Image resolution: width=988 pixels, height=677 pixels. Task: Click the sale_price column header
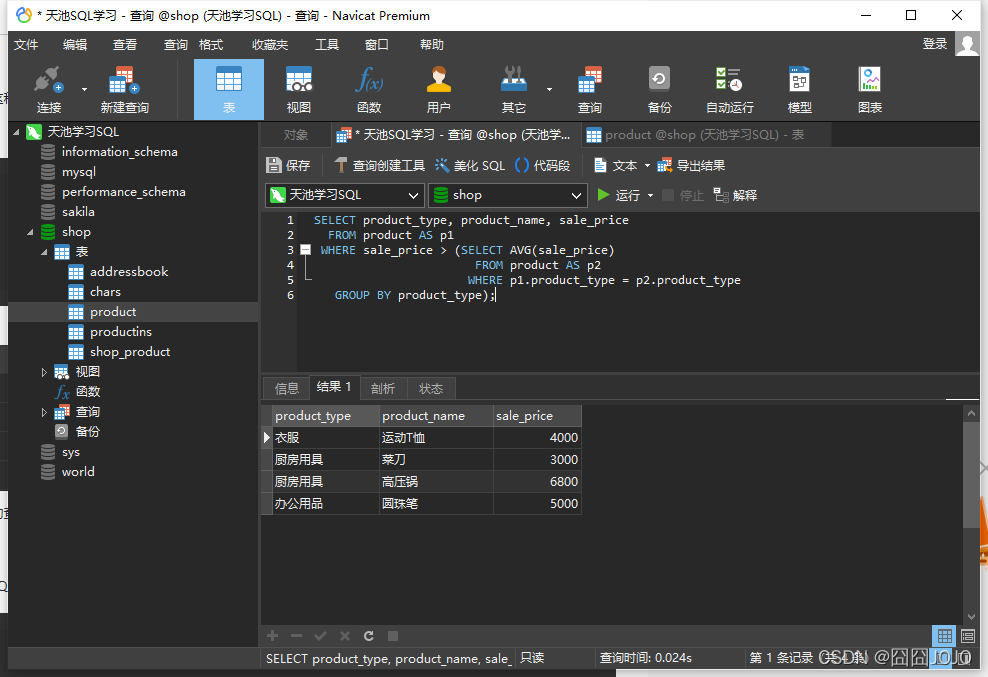tap(537, 416)
